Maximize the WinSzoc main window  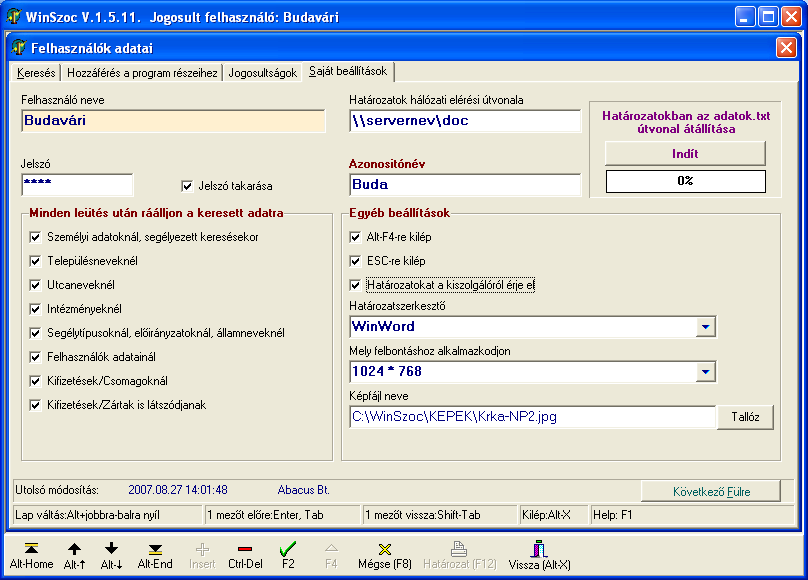tap(768, 17)
